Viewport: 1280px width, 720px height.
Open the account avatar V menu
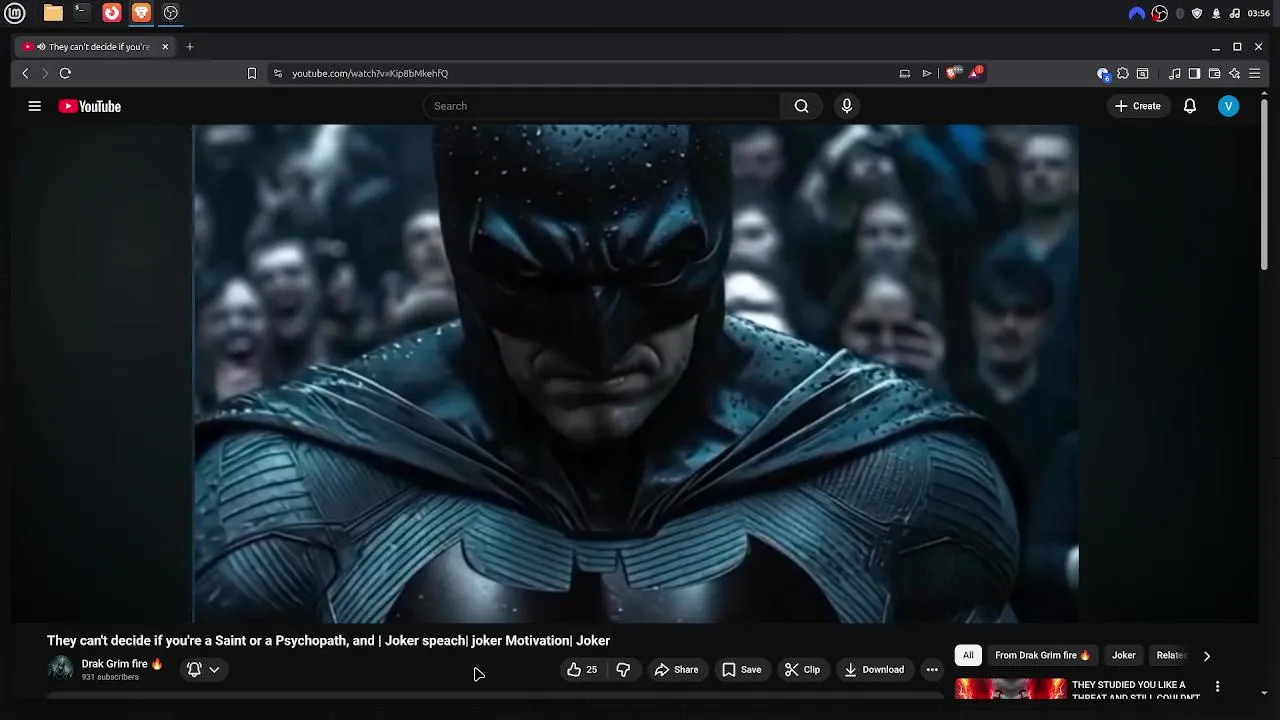point(1229,106)
